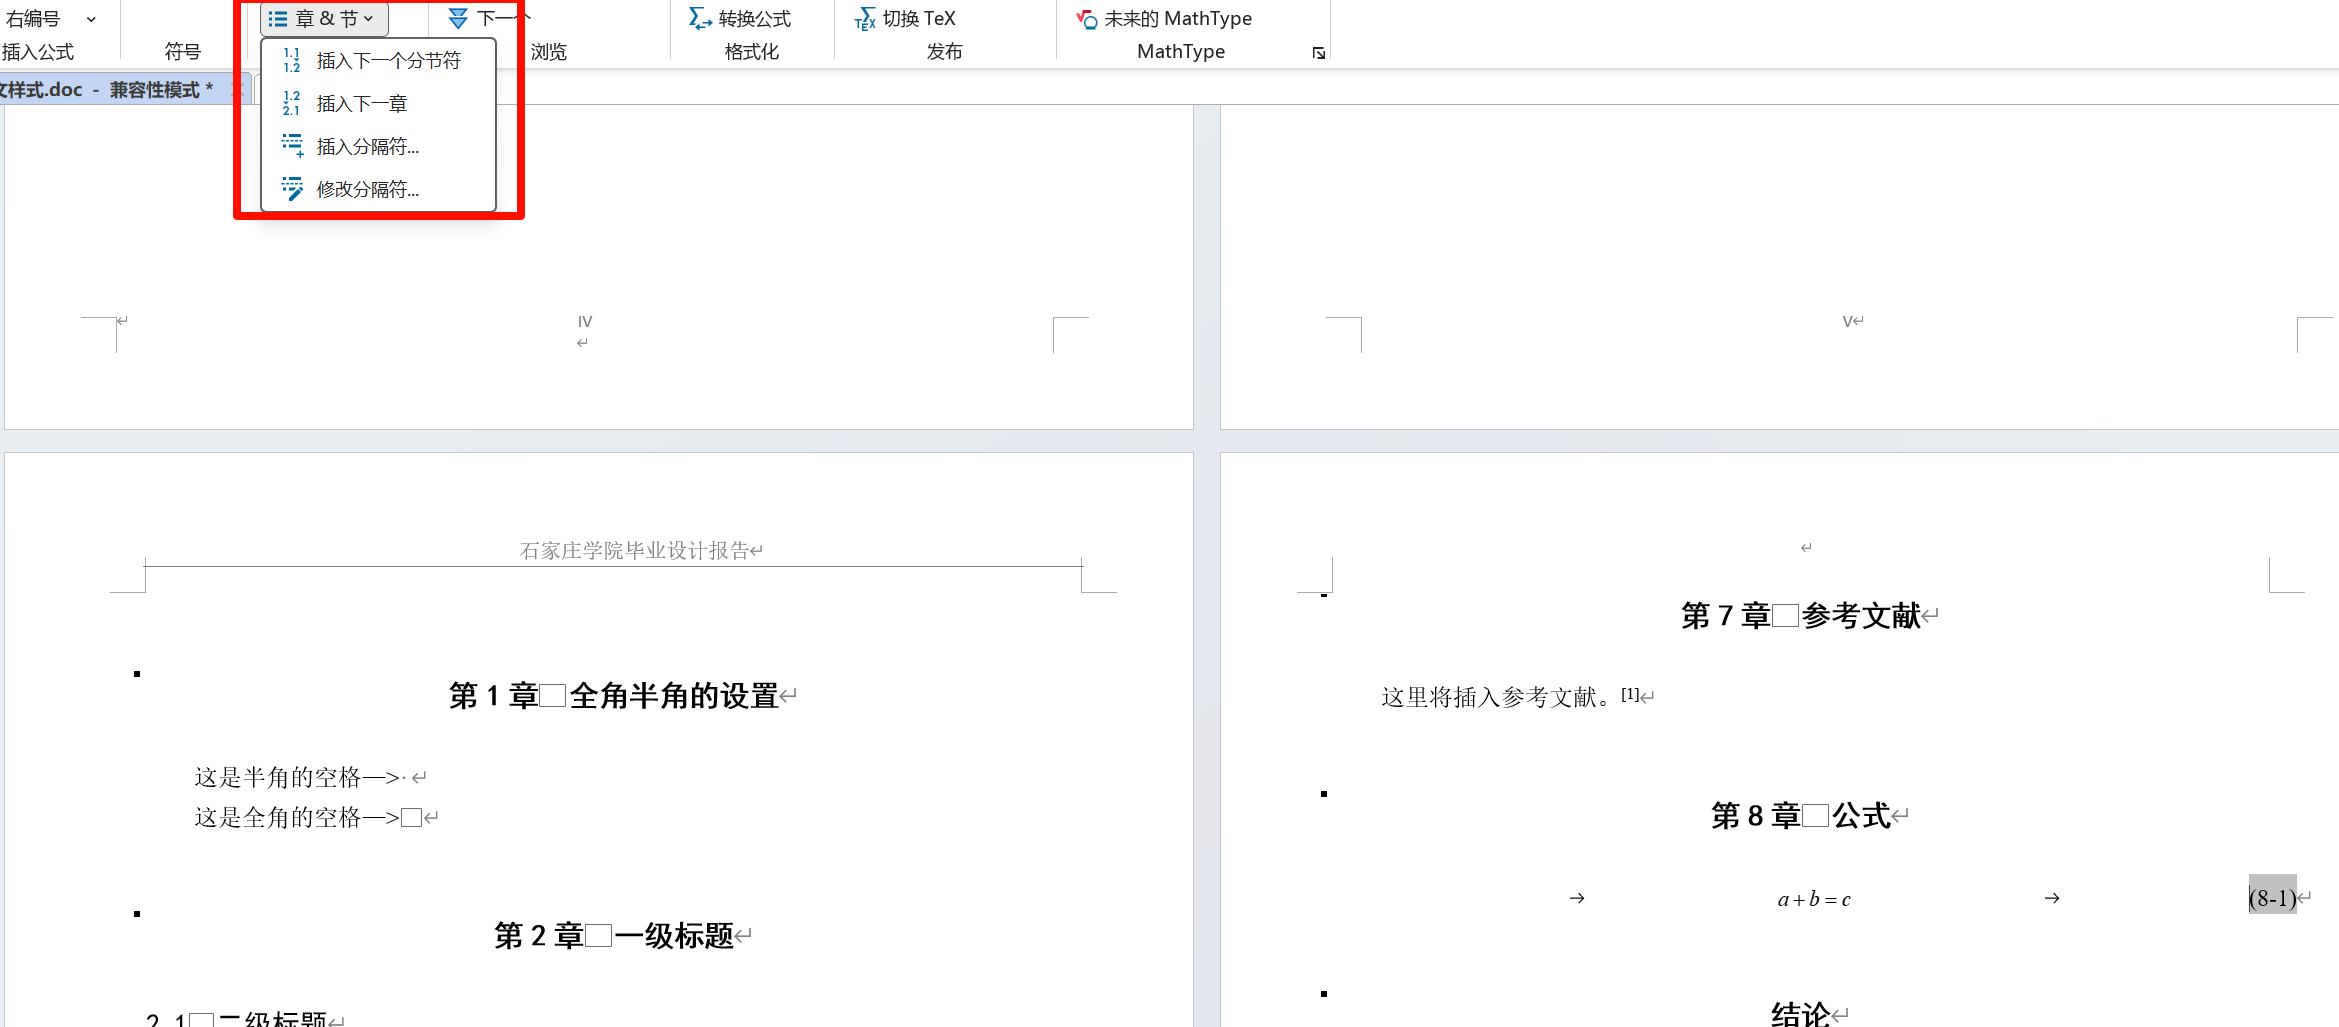Screen dimensions: 2339x1027
Task: Click the 修改分隔符 pencil icon
Action: click(x=292, y=189)
